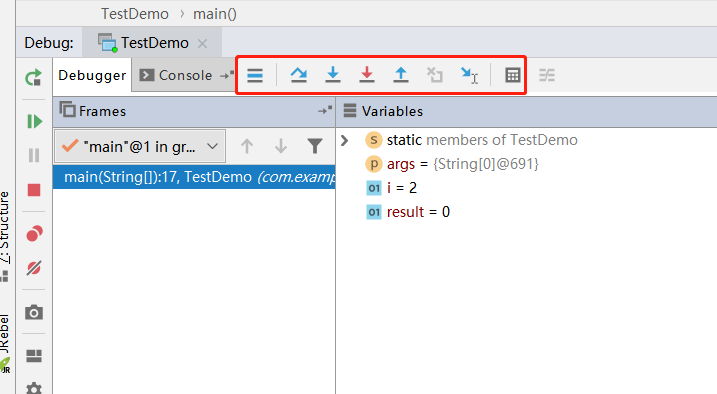Switch to the Console tab
The width and height of the screenshot is (717, 394).
point(176,75)
